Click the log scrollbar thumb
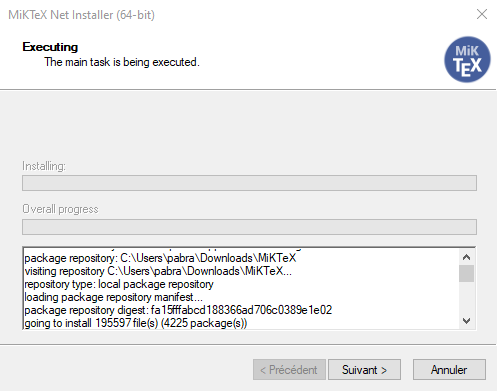497x391 pixels. coord(466,274)
